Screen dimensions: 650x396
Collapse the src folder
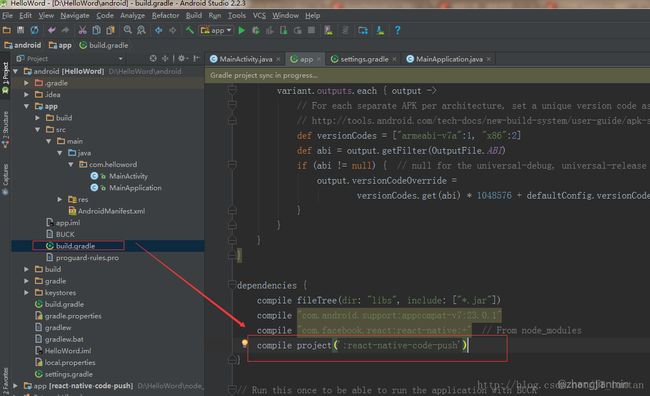(38, 129)
